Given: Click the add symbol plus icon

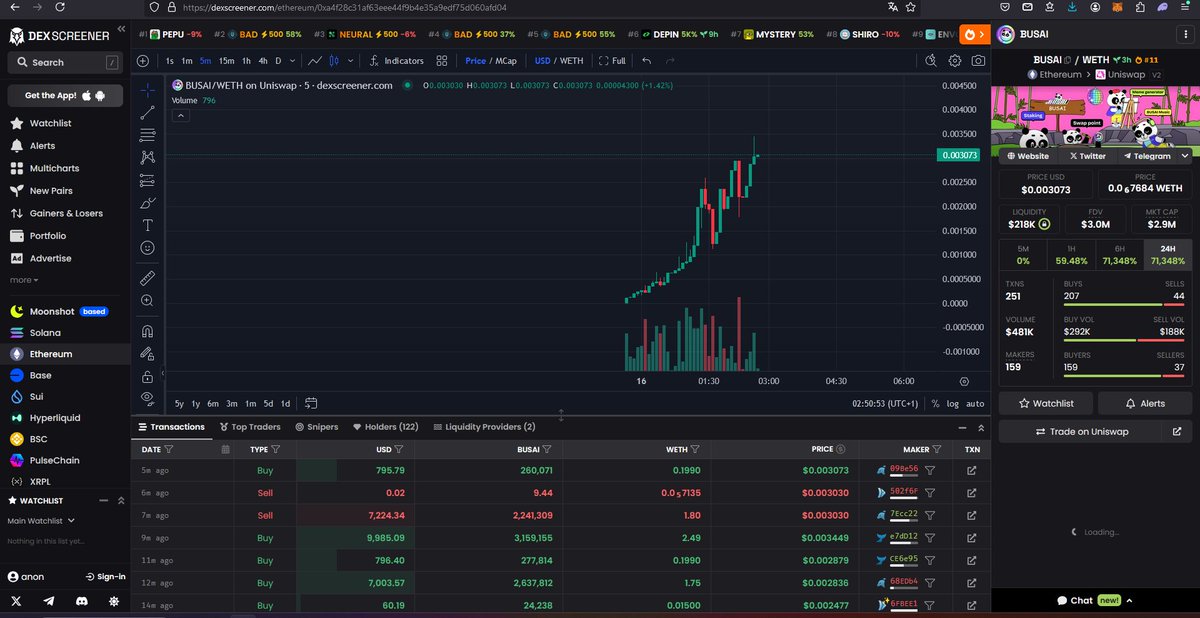Looking at the screenshot, I should click(143, 61).
